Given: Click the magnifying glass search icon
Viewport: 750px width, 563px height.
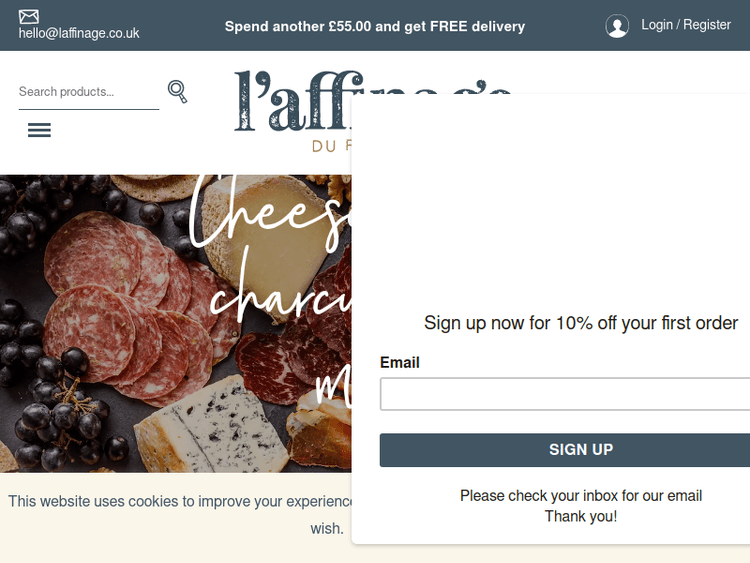Looking at the screenshot, I should [177, 92].
